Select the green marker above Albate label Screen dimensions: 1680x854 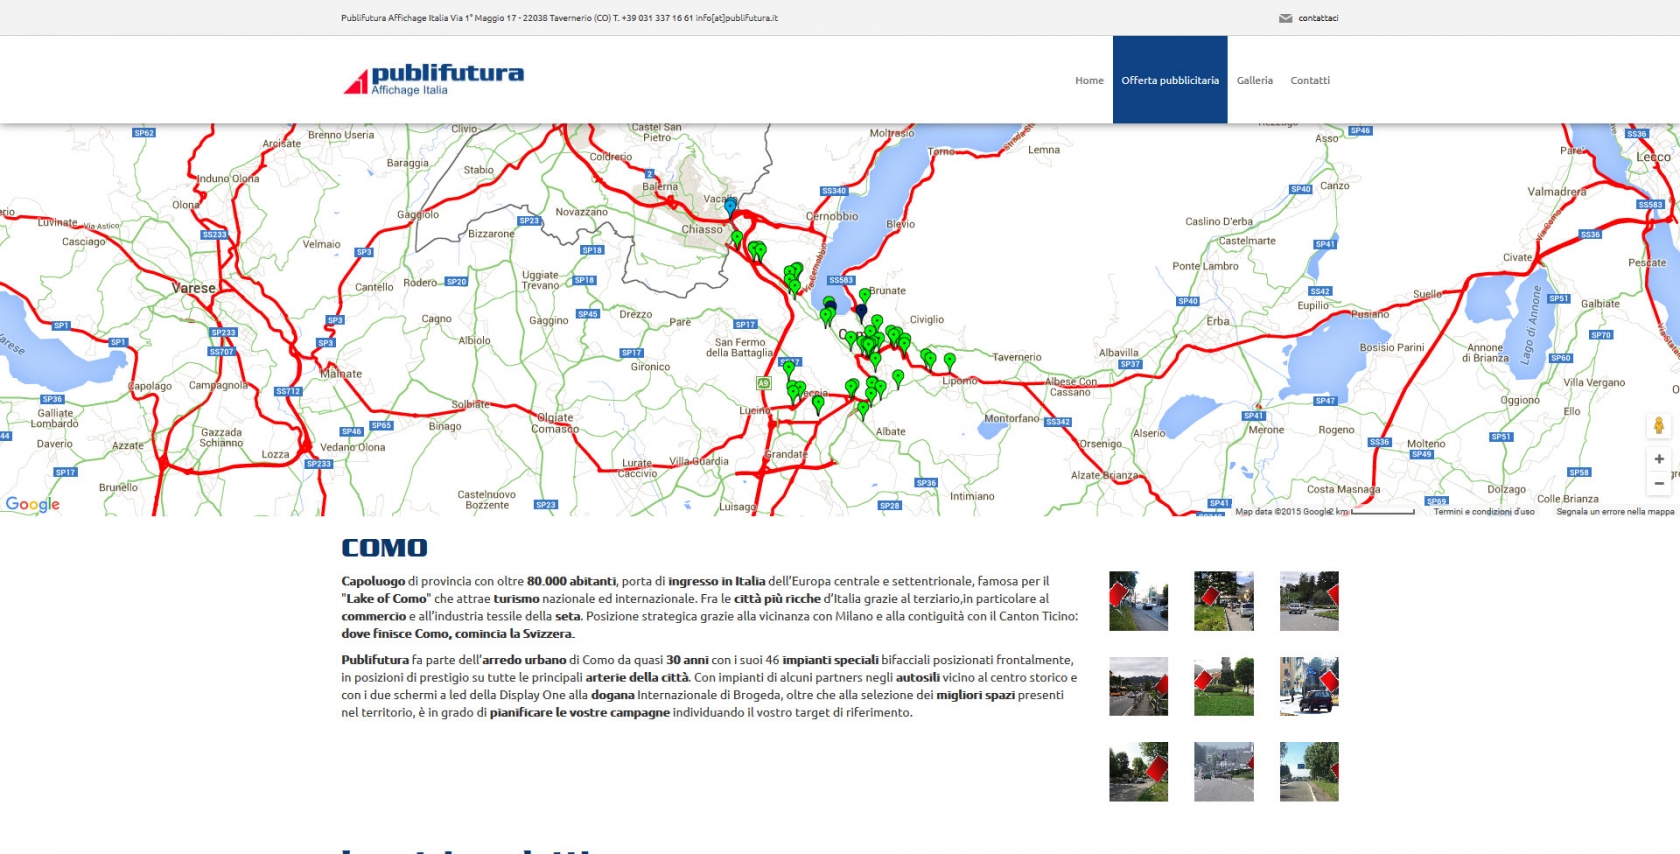pyautogui.click(x=863, y=409)
